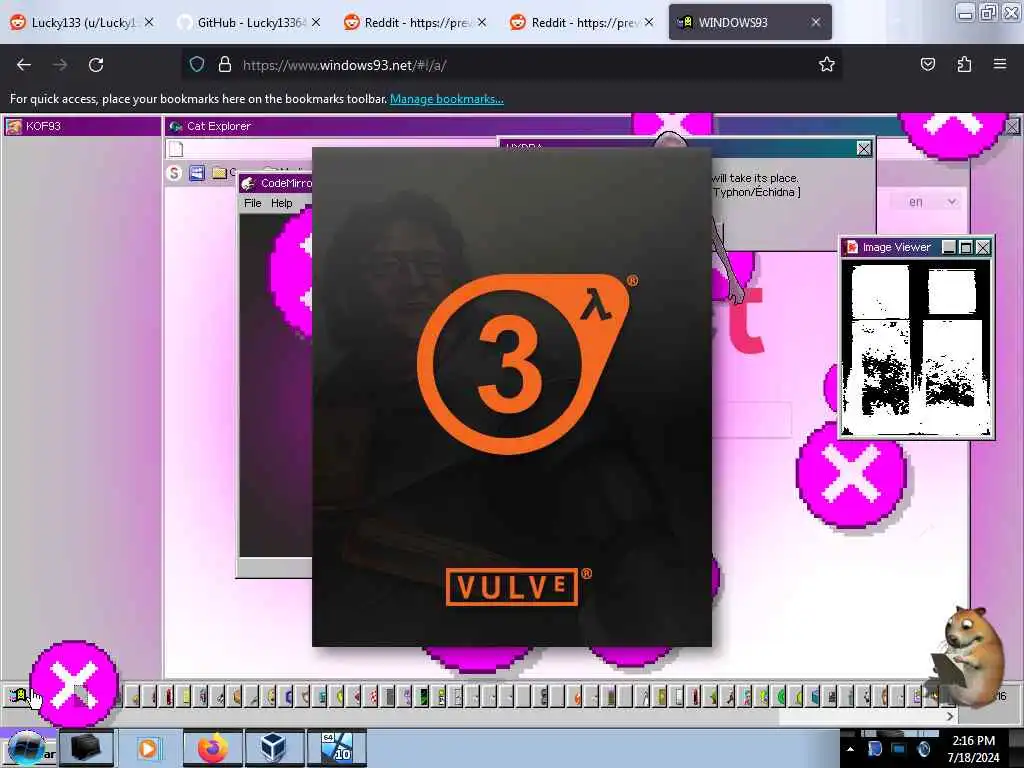Image resolution: width=1024 pixels, height=768 pixels.
Task: Minimize the Image Viewer window
Action: [948, 248]
